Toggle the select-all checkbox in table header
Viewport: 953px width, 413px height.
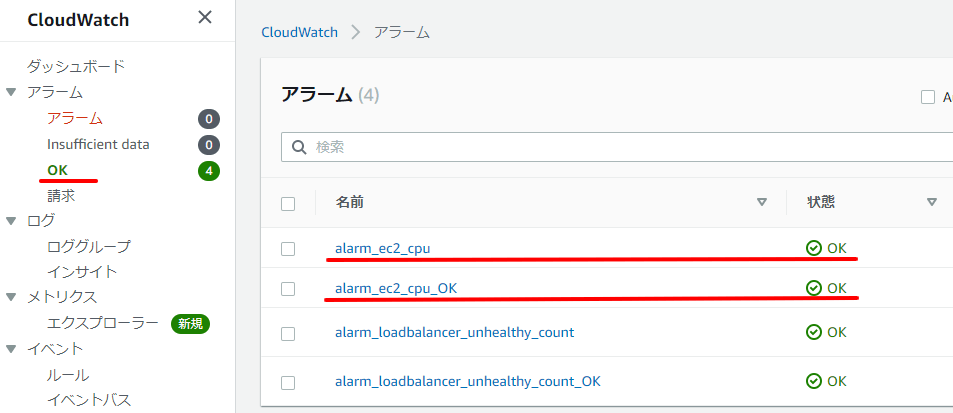coord(288,204)
